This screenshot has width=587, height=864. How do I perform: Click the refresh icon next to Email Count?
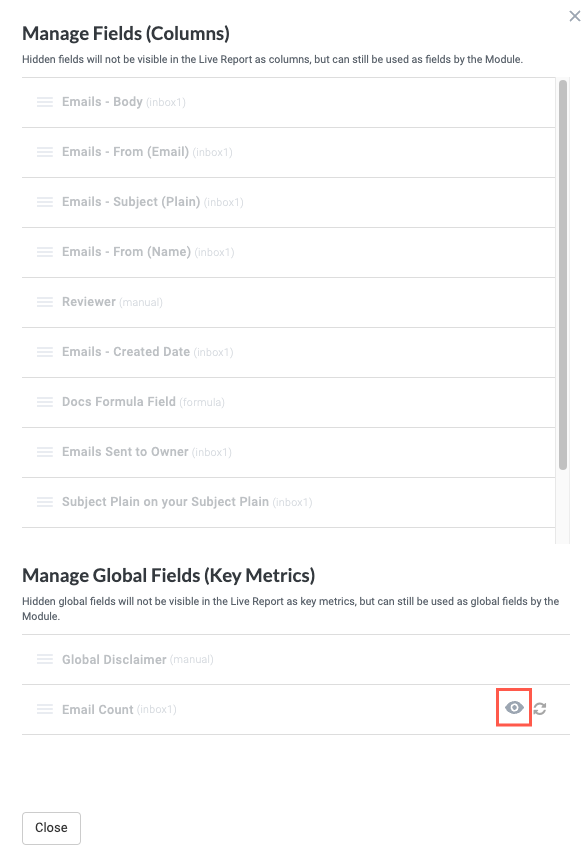pyautogui.click(x=538, y=709)
